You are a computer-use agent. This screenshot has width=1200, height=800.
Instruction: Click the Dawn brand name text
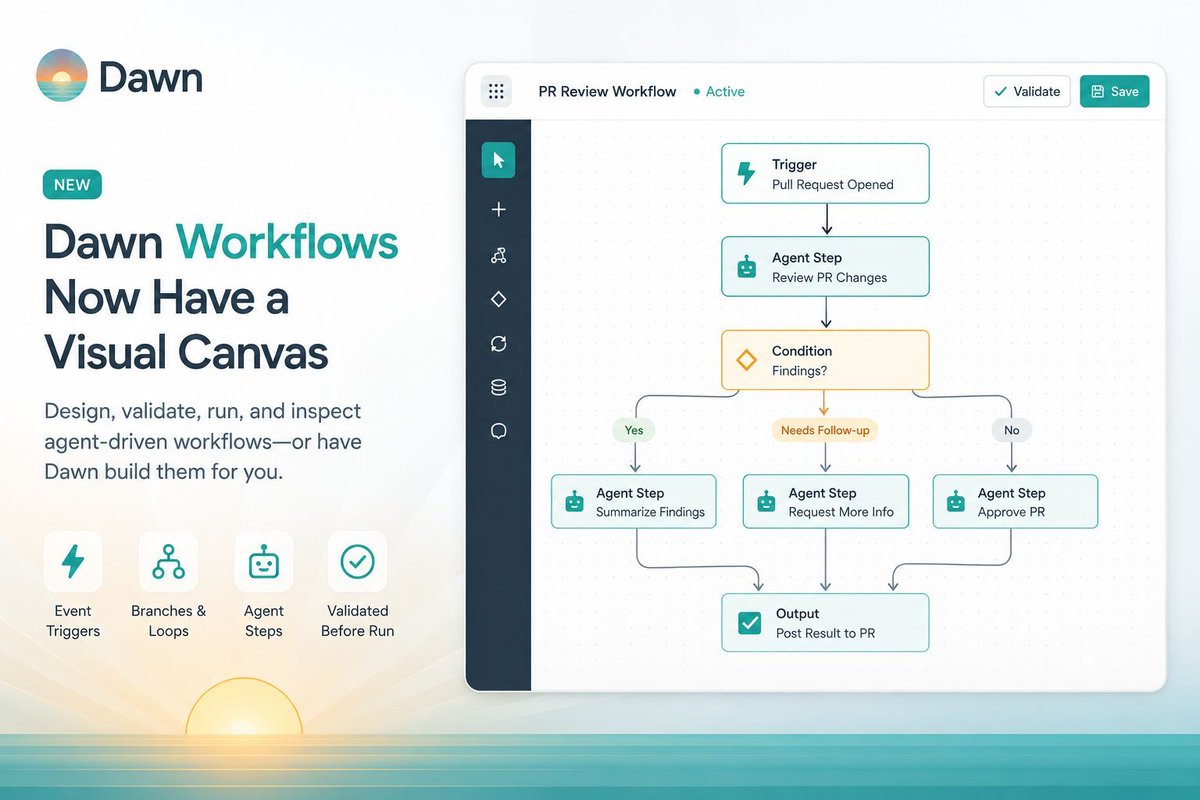pyautogui.click(x=151, y=77)
